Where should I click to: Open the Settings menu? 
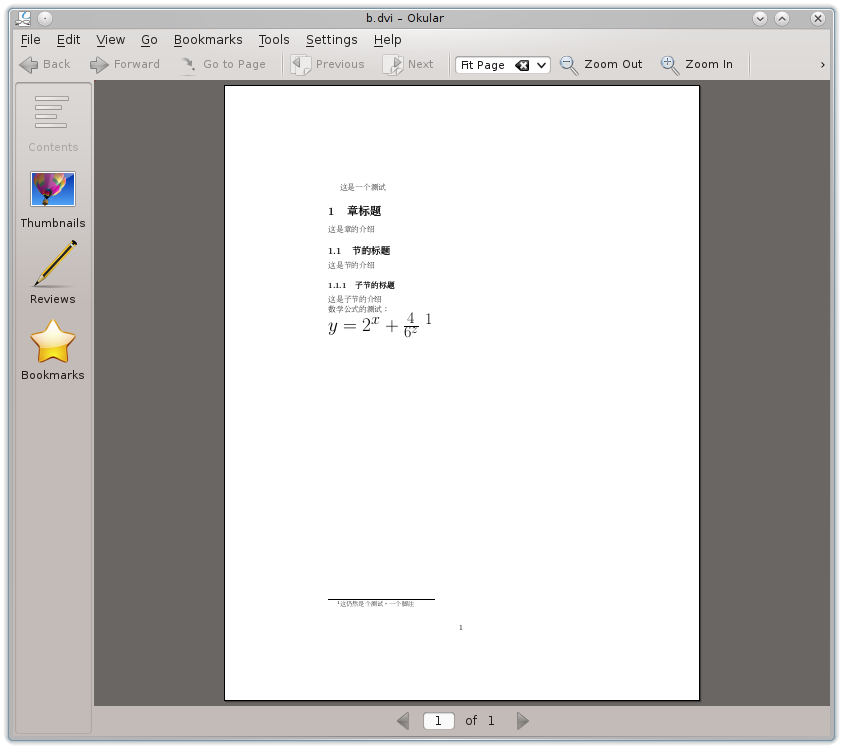click(331, 40)
